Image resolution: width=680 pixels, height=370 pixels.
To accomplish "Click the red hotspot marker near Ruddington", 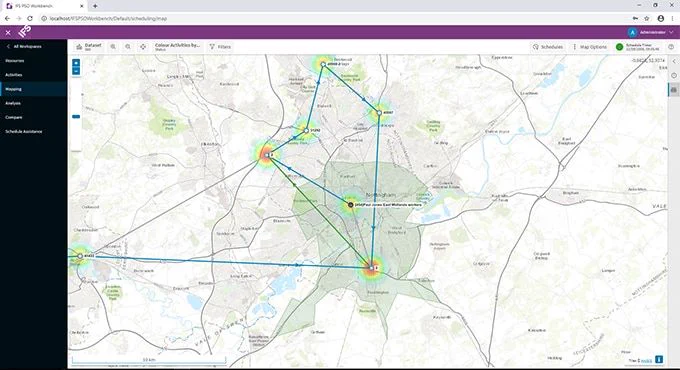I will 372,268.
